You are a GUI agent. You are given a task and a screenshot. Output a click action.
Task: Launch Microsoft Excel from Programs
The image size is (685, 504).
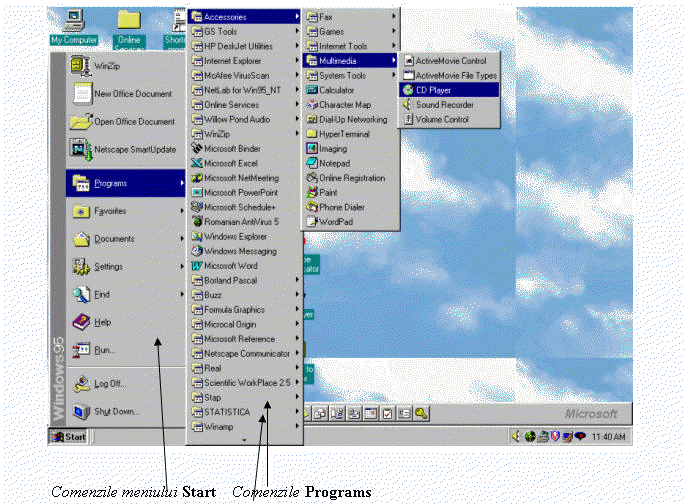(x=198, y=162)
